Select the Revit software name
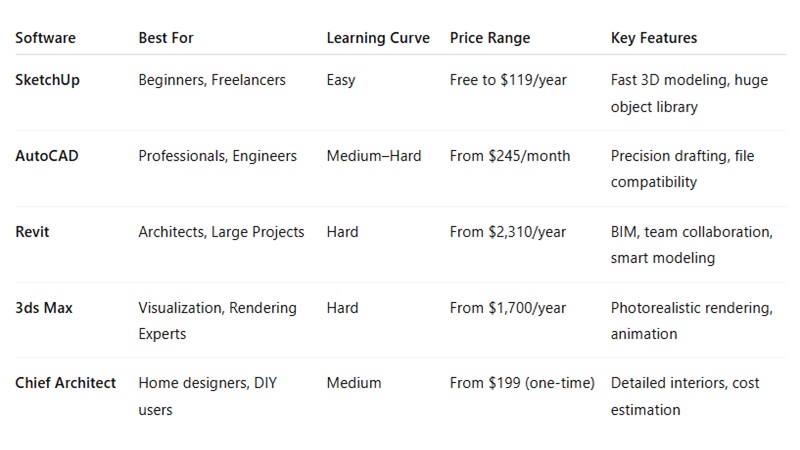Screen dimensions: 800x450 [32, 232]
